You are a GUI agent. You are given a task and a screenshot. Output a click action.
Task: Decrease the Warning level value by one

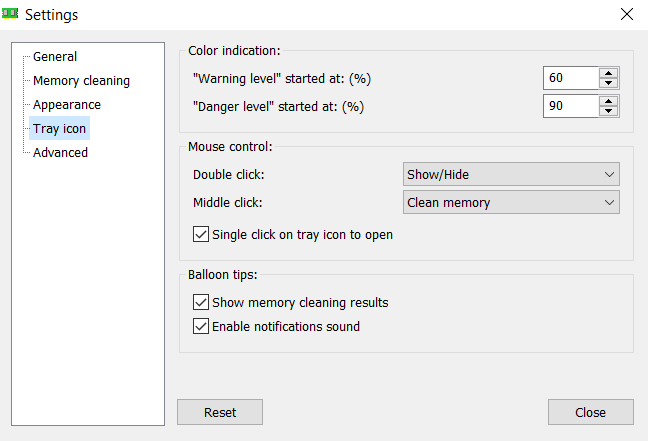(x=608, y=84)
